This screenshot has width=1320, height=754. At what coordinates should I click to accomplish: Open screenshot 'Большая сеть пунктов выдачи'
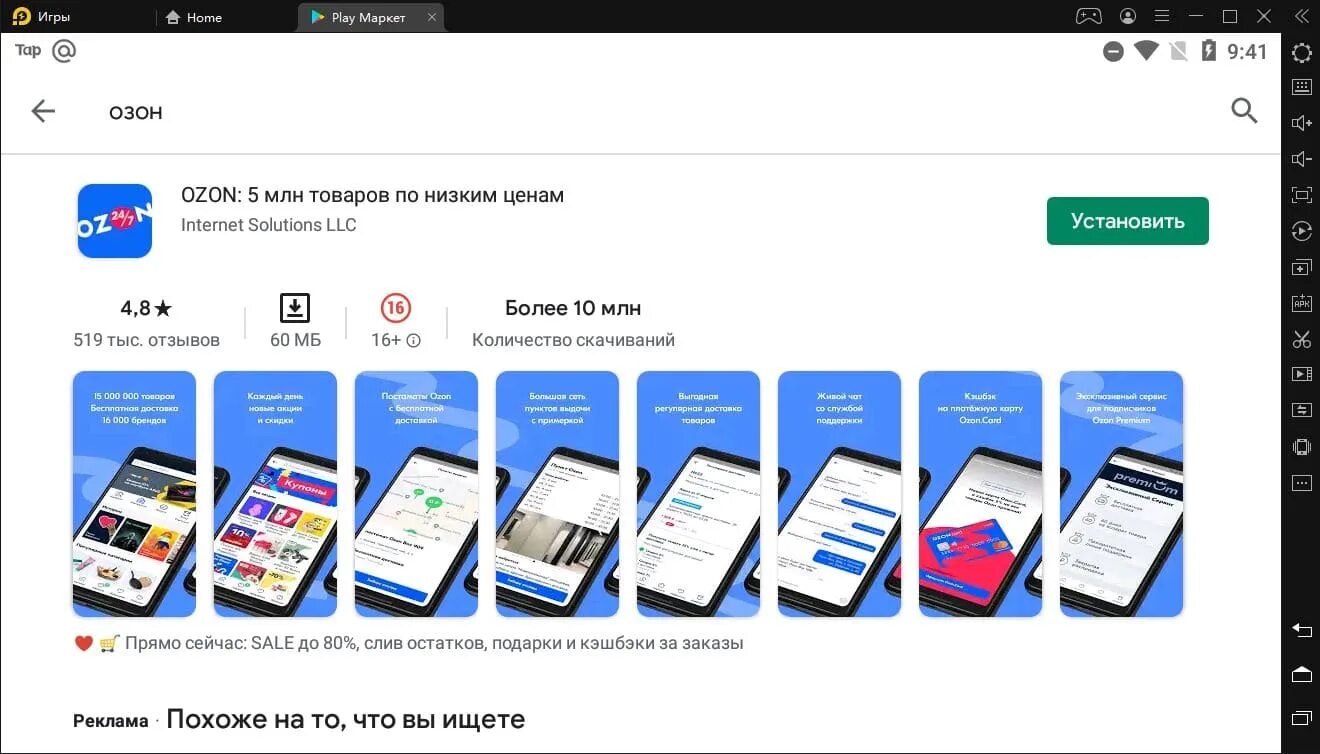[x=557, y=494]
